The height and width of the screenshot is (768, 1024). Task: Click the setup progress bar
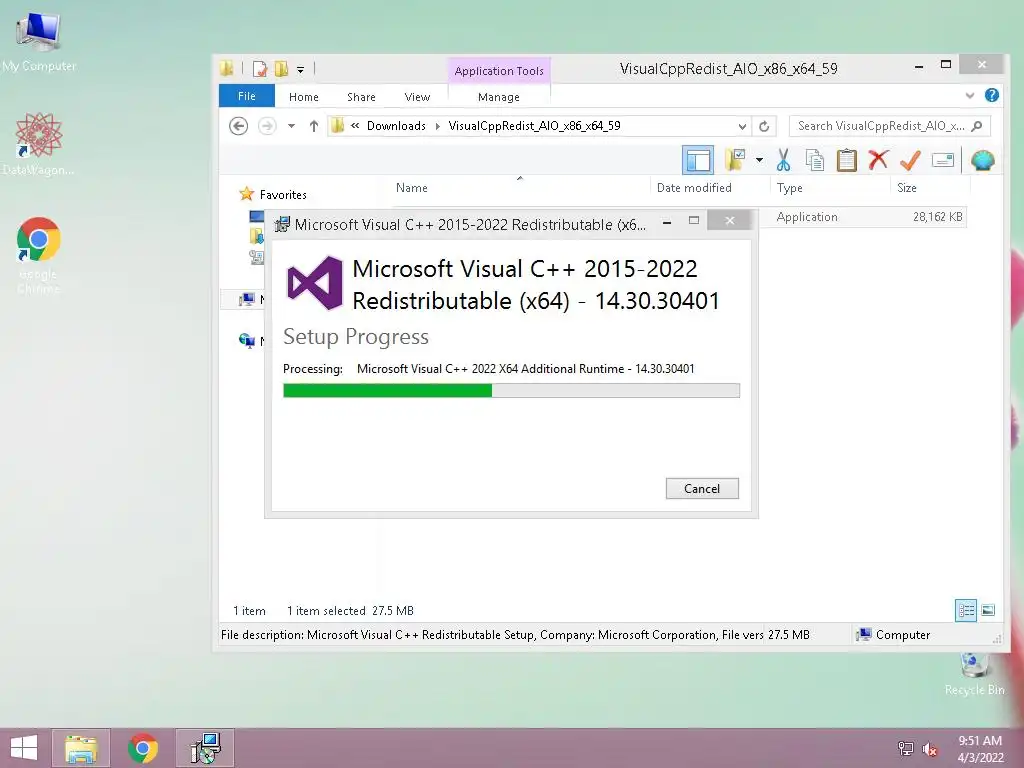511,391
